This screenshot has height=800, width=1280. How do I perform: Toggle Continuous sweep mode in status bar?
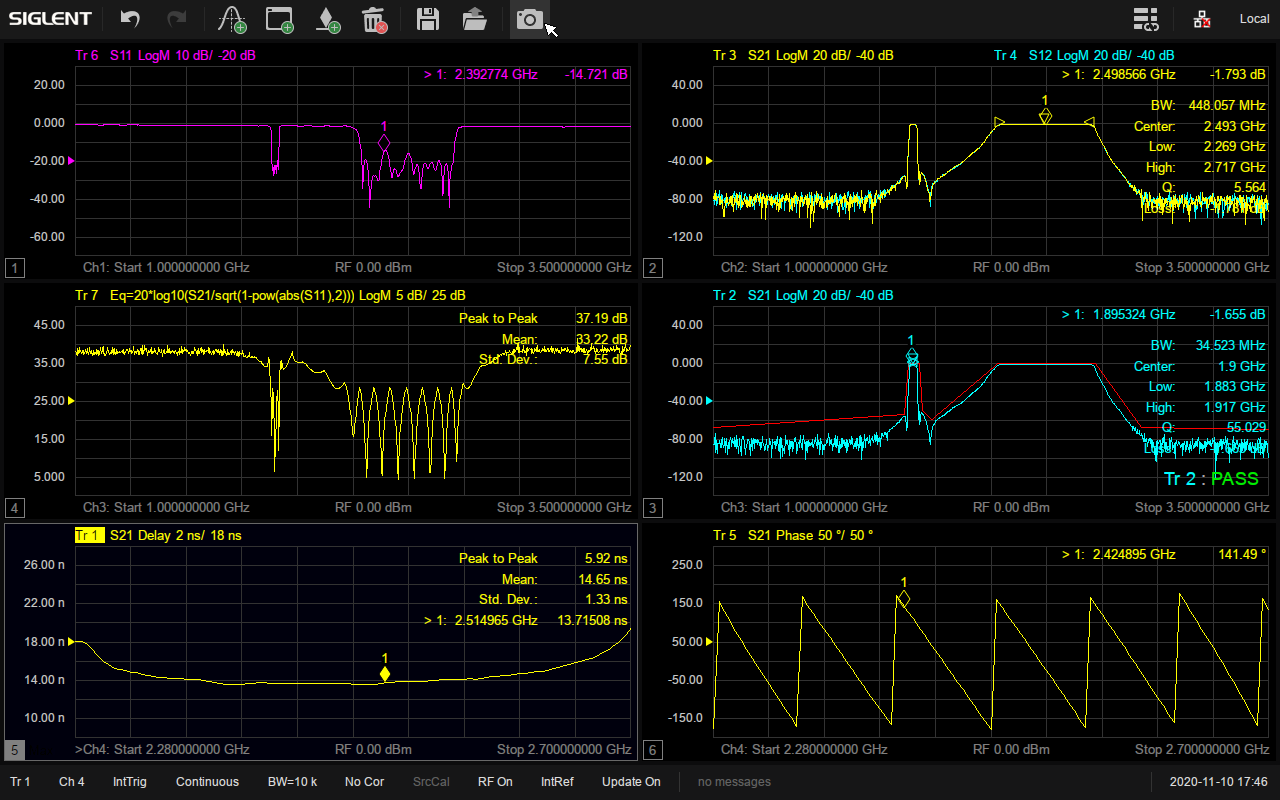click(x=207, y=782)
